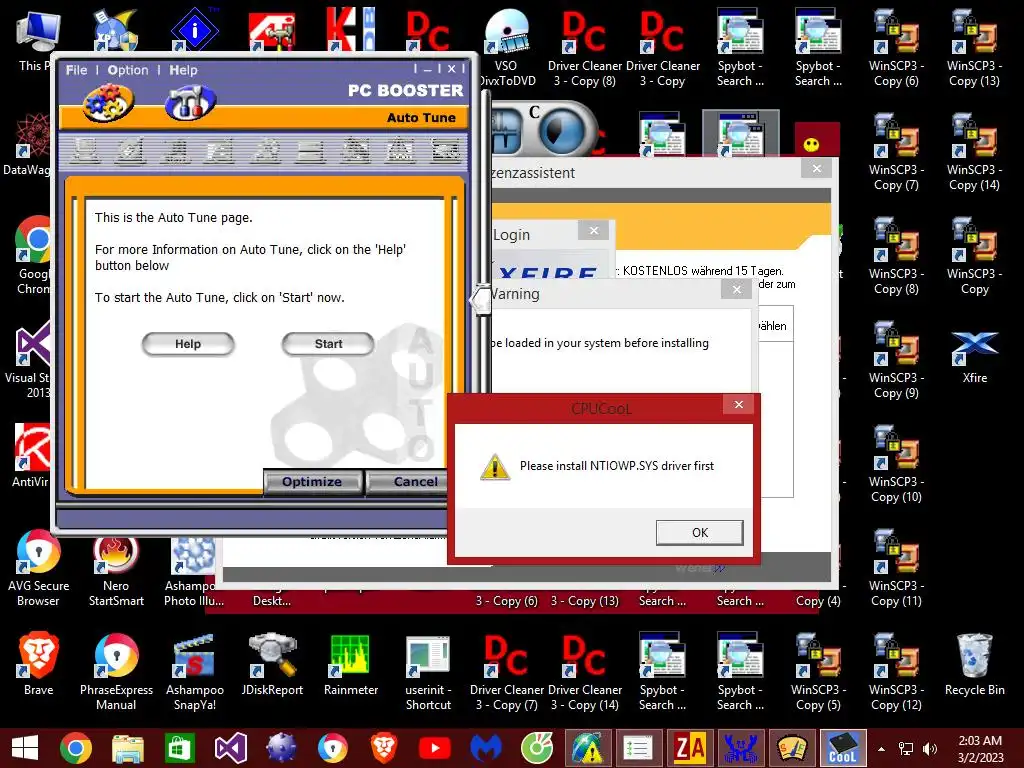Open WinSCP3 - Copy (6) desktop shortcut
This screenshot has height=768, width=1024.
coord(896,48)
